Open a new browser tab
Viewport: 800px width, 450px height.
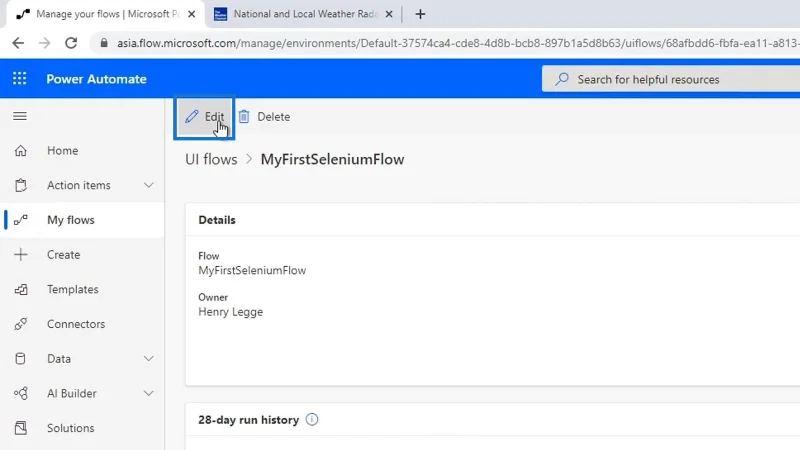coord(420,14)
